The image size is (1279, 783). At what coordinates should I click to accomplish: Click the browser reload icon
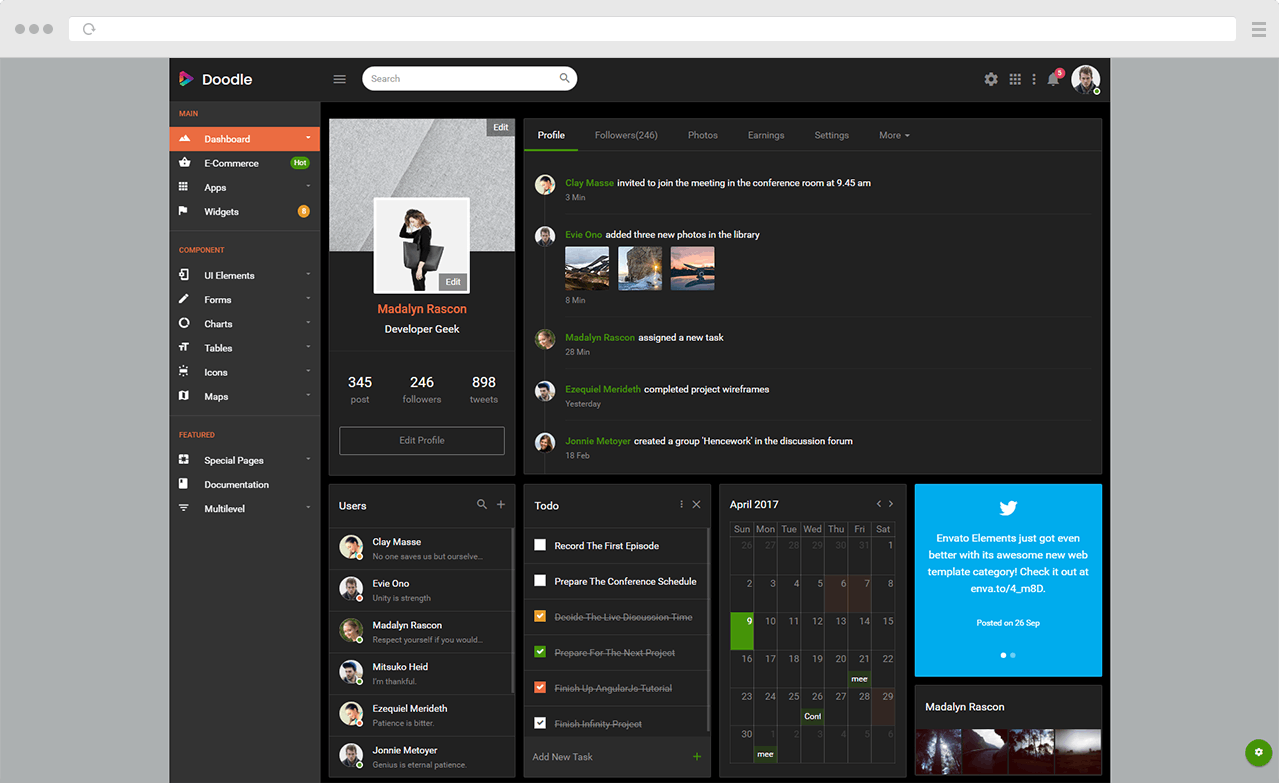[89, 29]
